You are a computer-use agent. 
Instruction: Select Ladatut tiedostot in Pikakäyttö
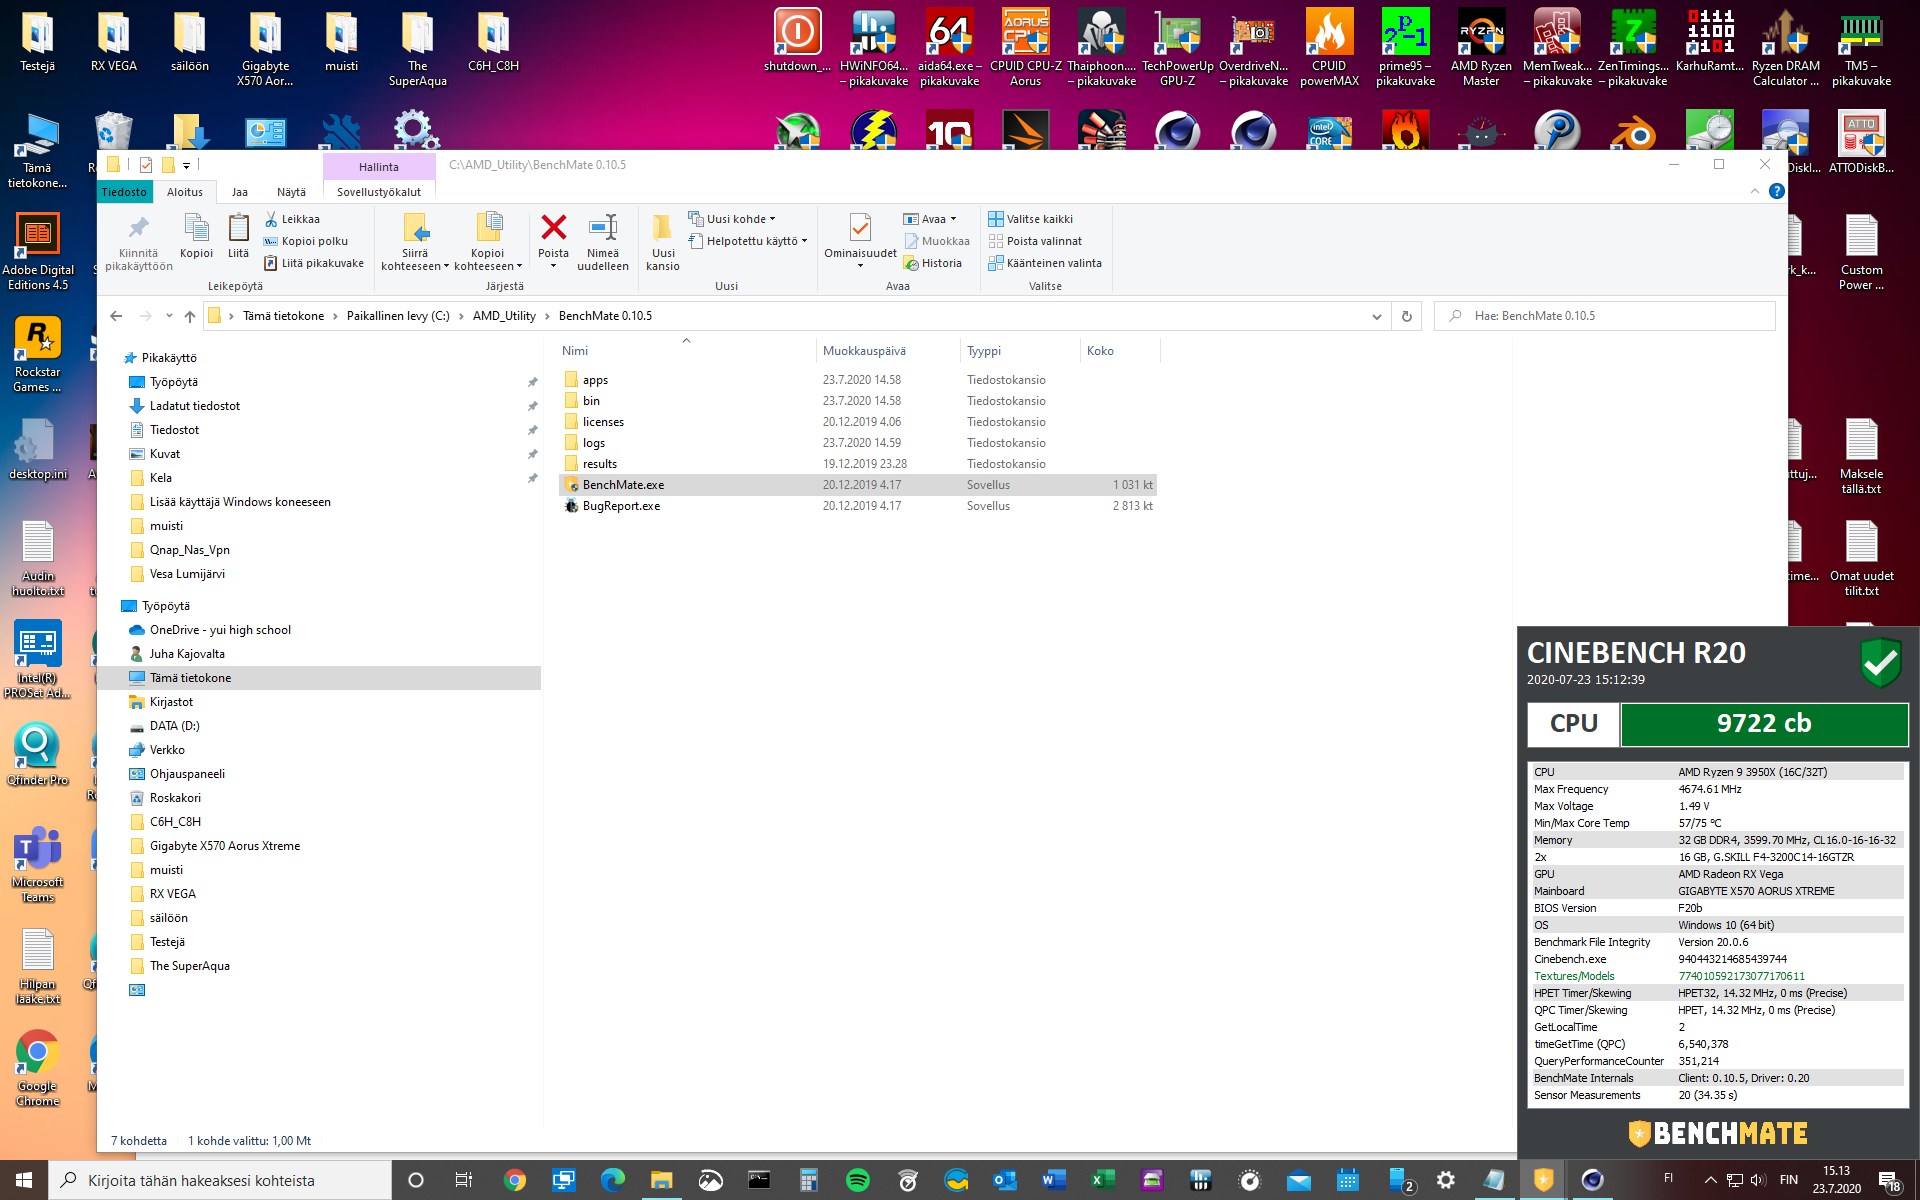point(194,406)
